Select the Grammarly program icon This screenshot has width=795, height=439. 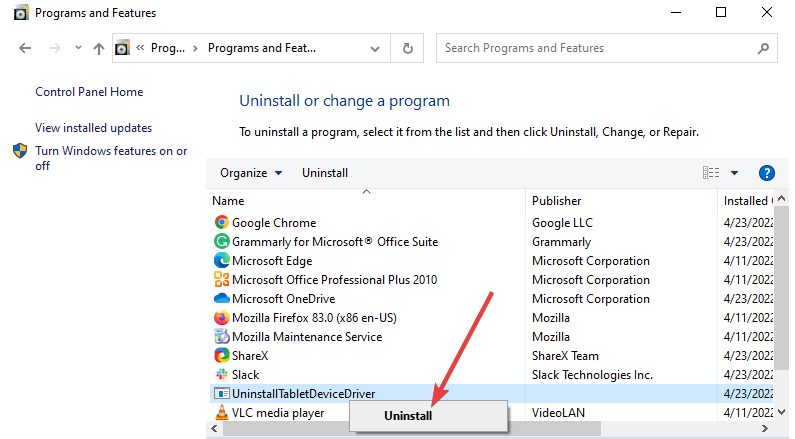221,242
